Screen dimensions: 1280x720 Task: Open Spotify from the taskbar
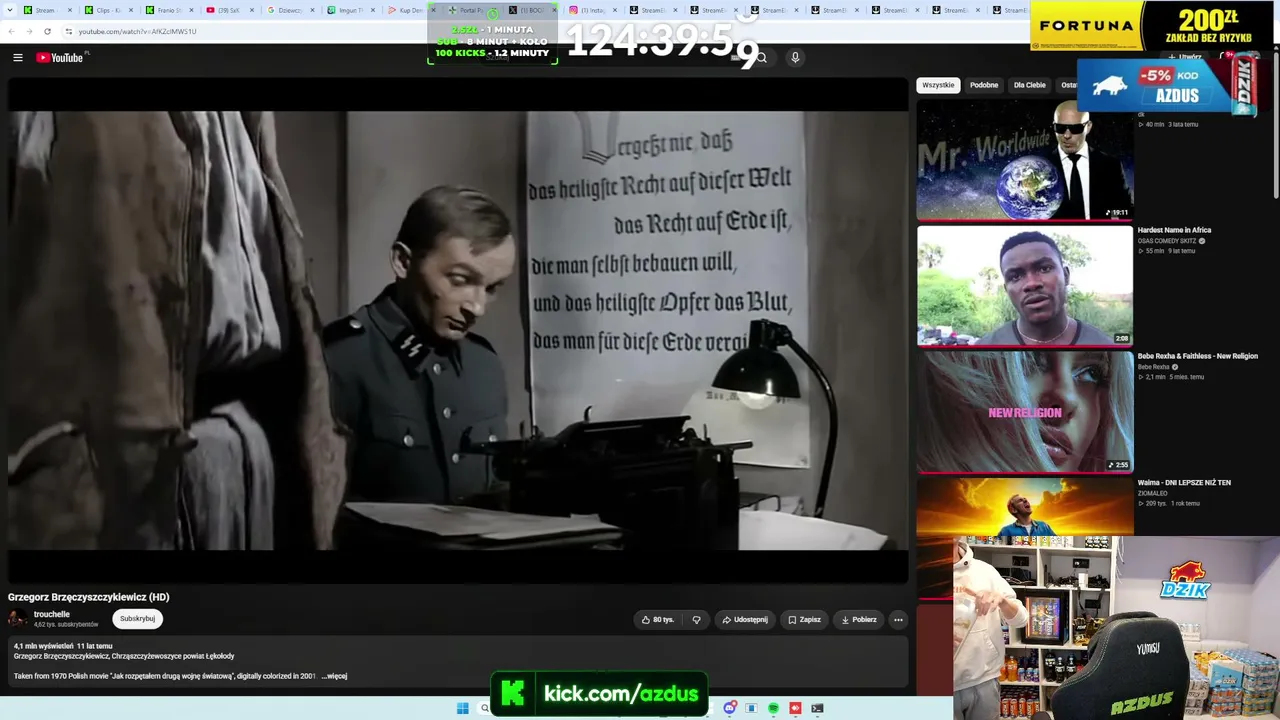point(774,708)
